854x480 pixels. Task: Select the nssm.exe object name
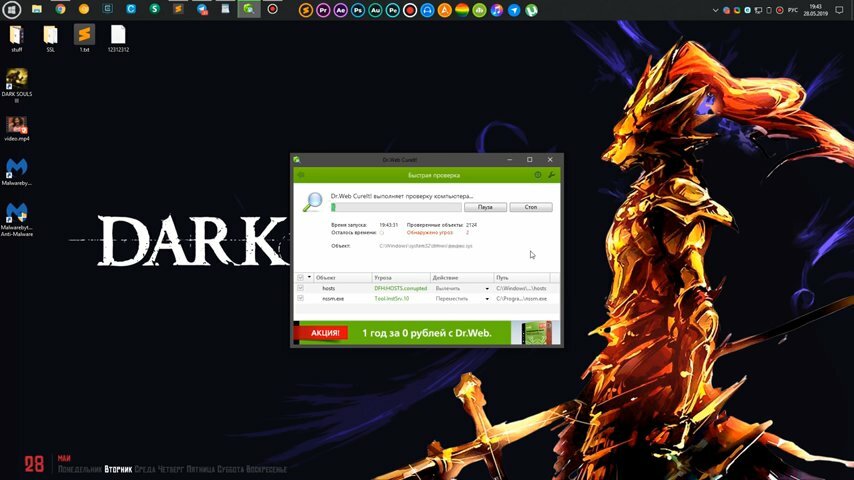(333, 299)
